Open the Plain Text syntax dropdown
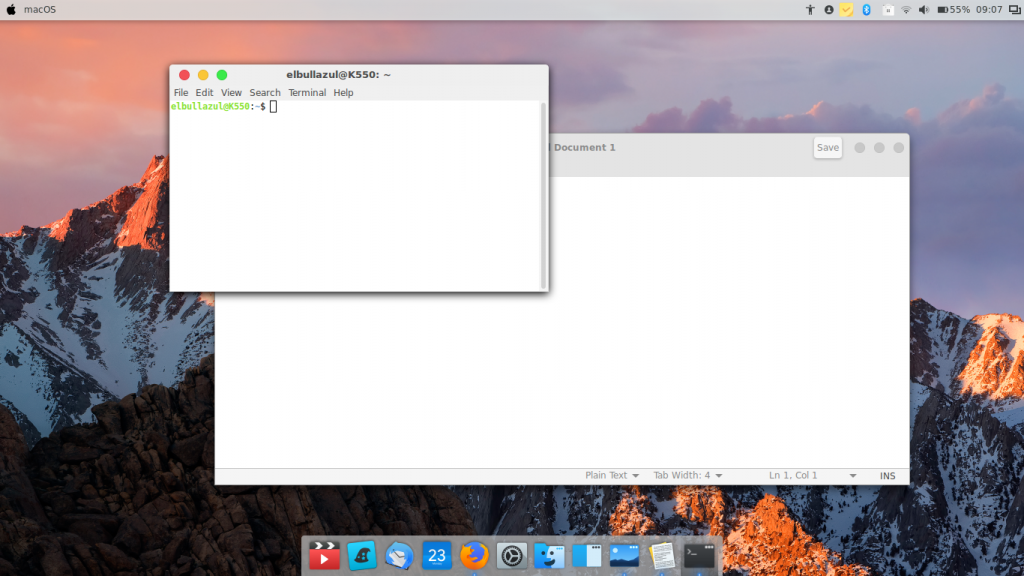The height and width of the screenshot is (576, 1024). click(612, 475)
